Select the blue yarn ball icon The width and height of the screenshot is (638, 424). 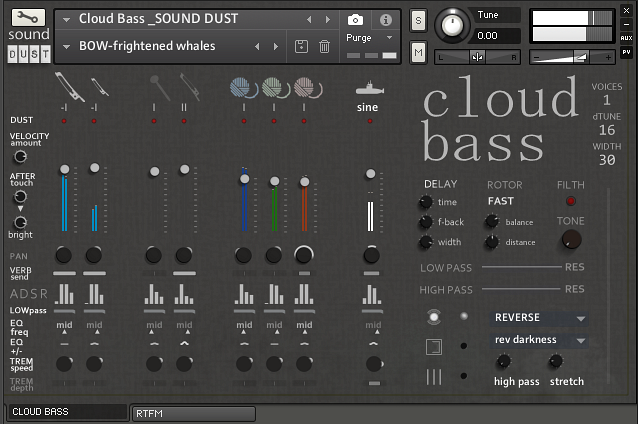(x=244, y=88)
